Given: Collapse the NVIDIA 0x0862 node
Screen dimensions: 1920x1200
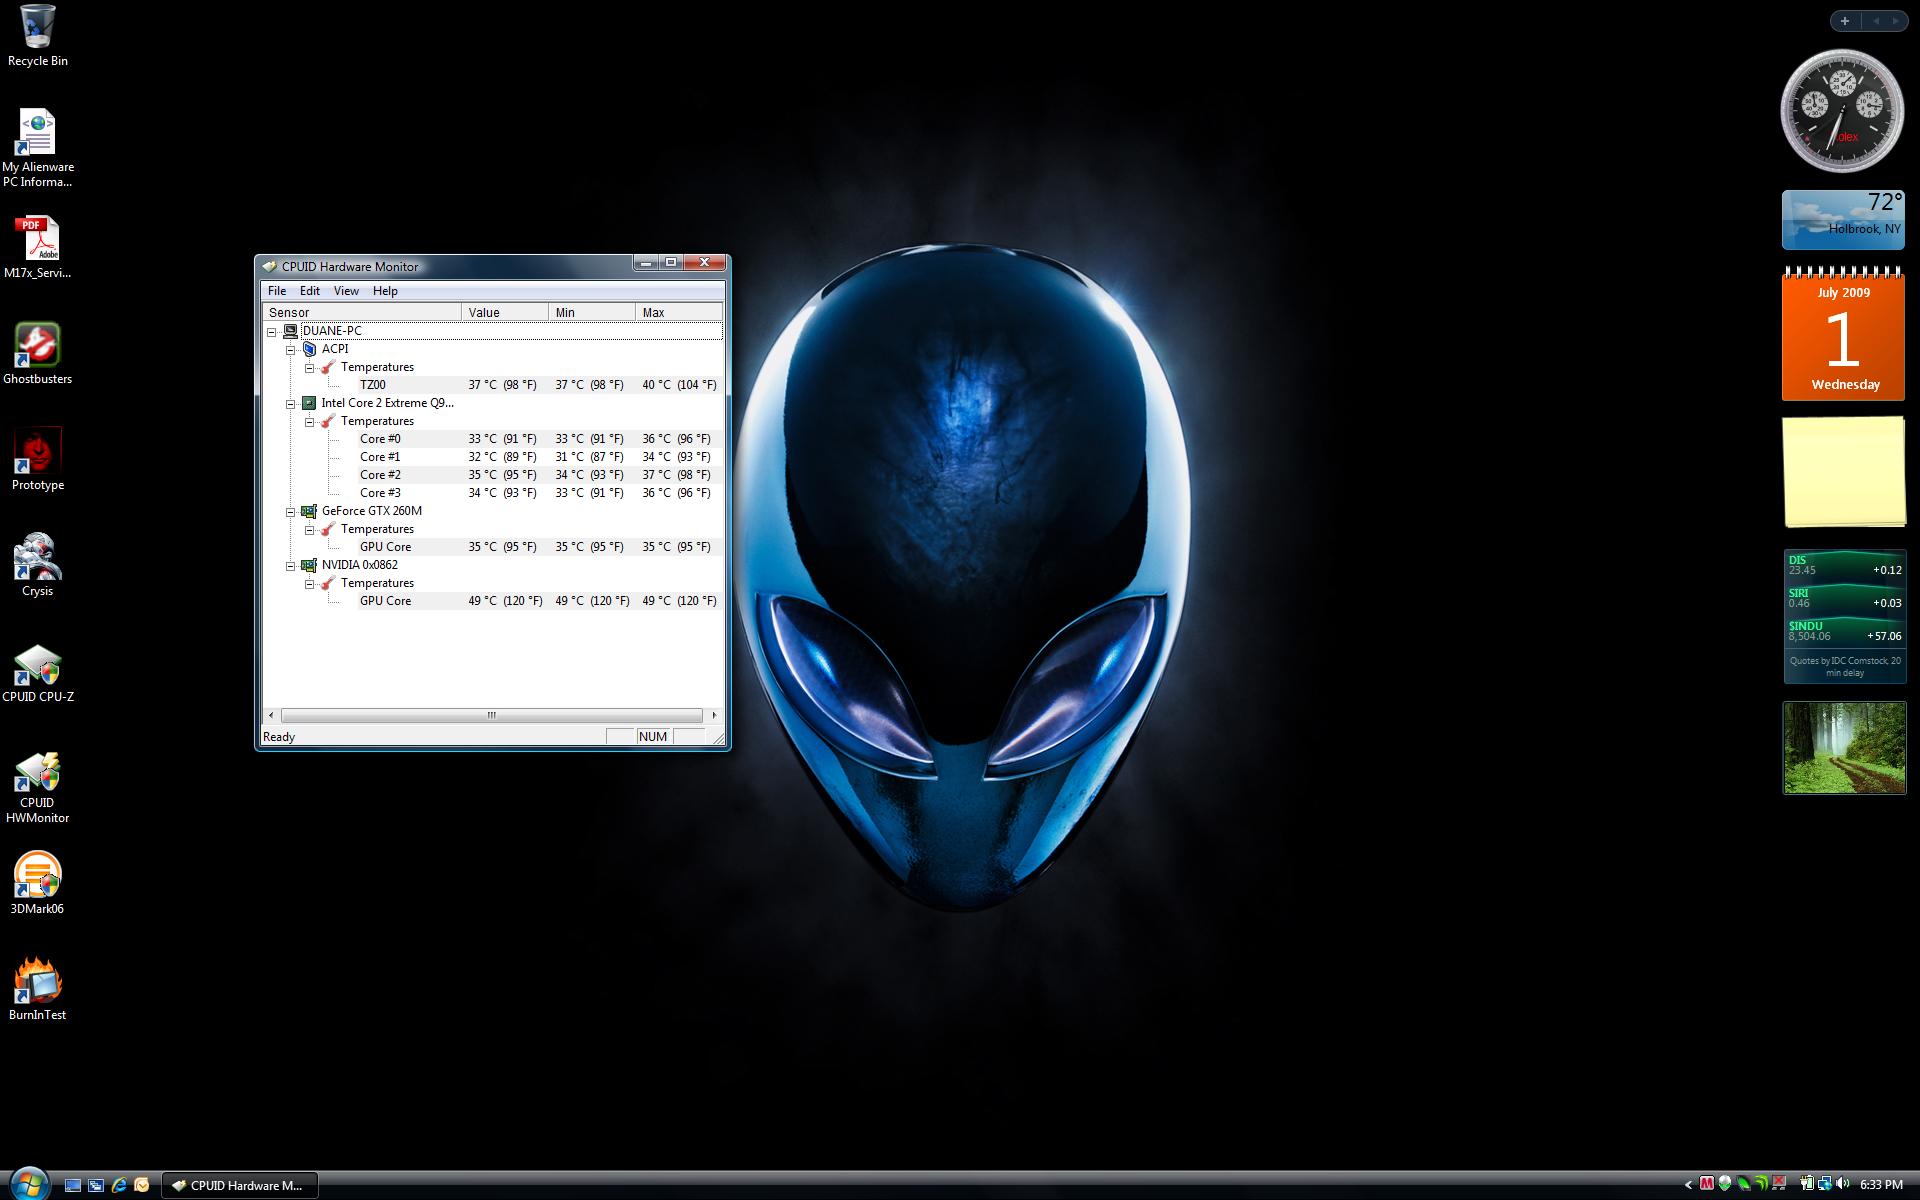Looking at the screenshot, I should (x=291, y=566).
